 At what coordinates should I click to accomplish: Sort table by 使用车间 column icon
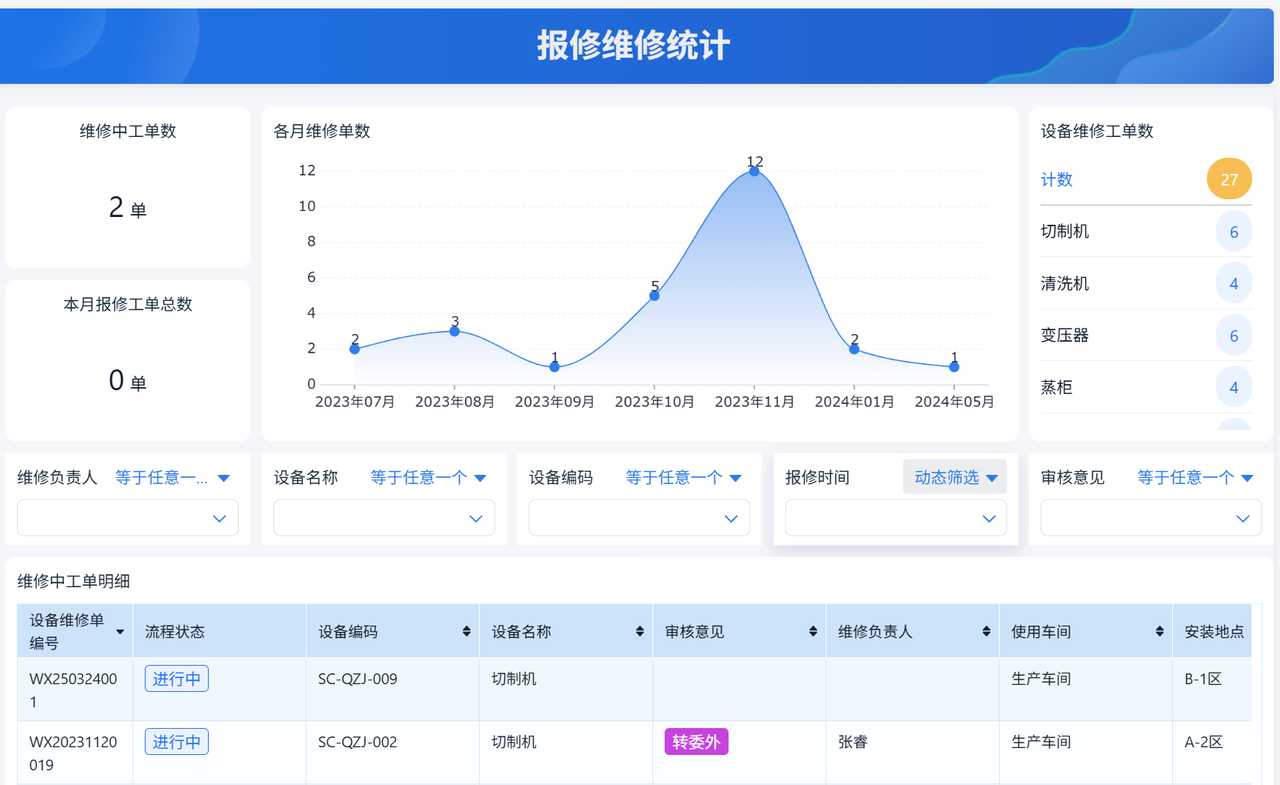tap(1159, 632)
